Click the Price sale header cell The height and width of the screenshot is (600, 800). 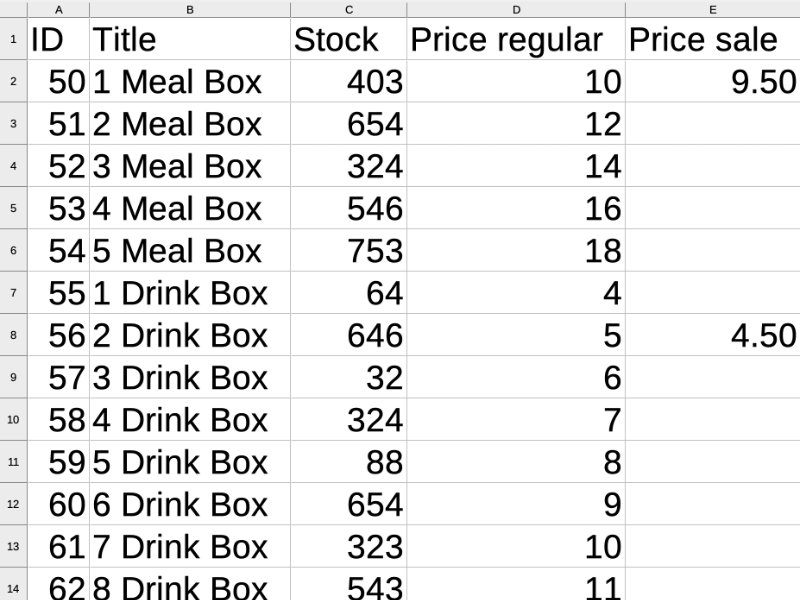713,39
